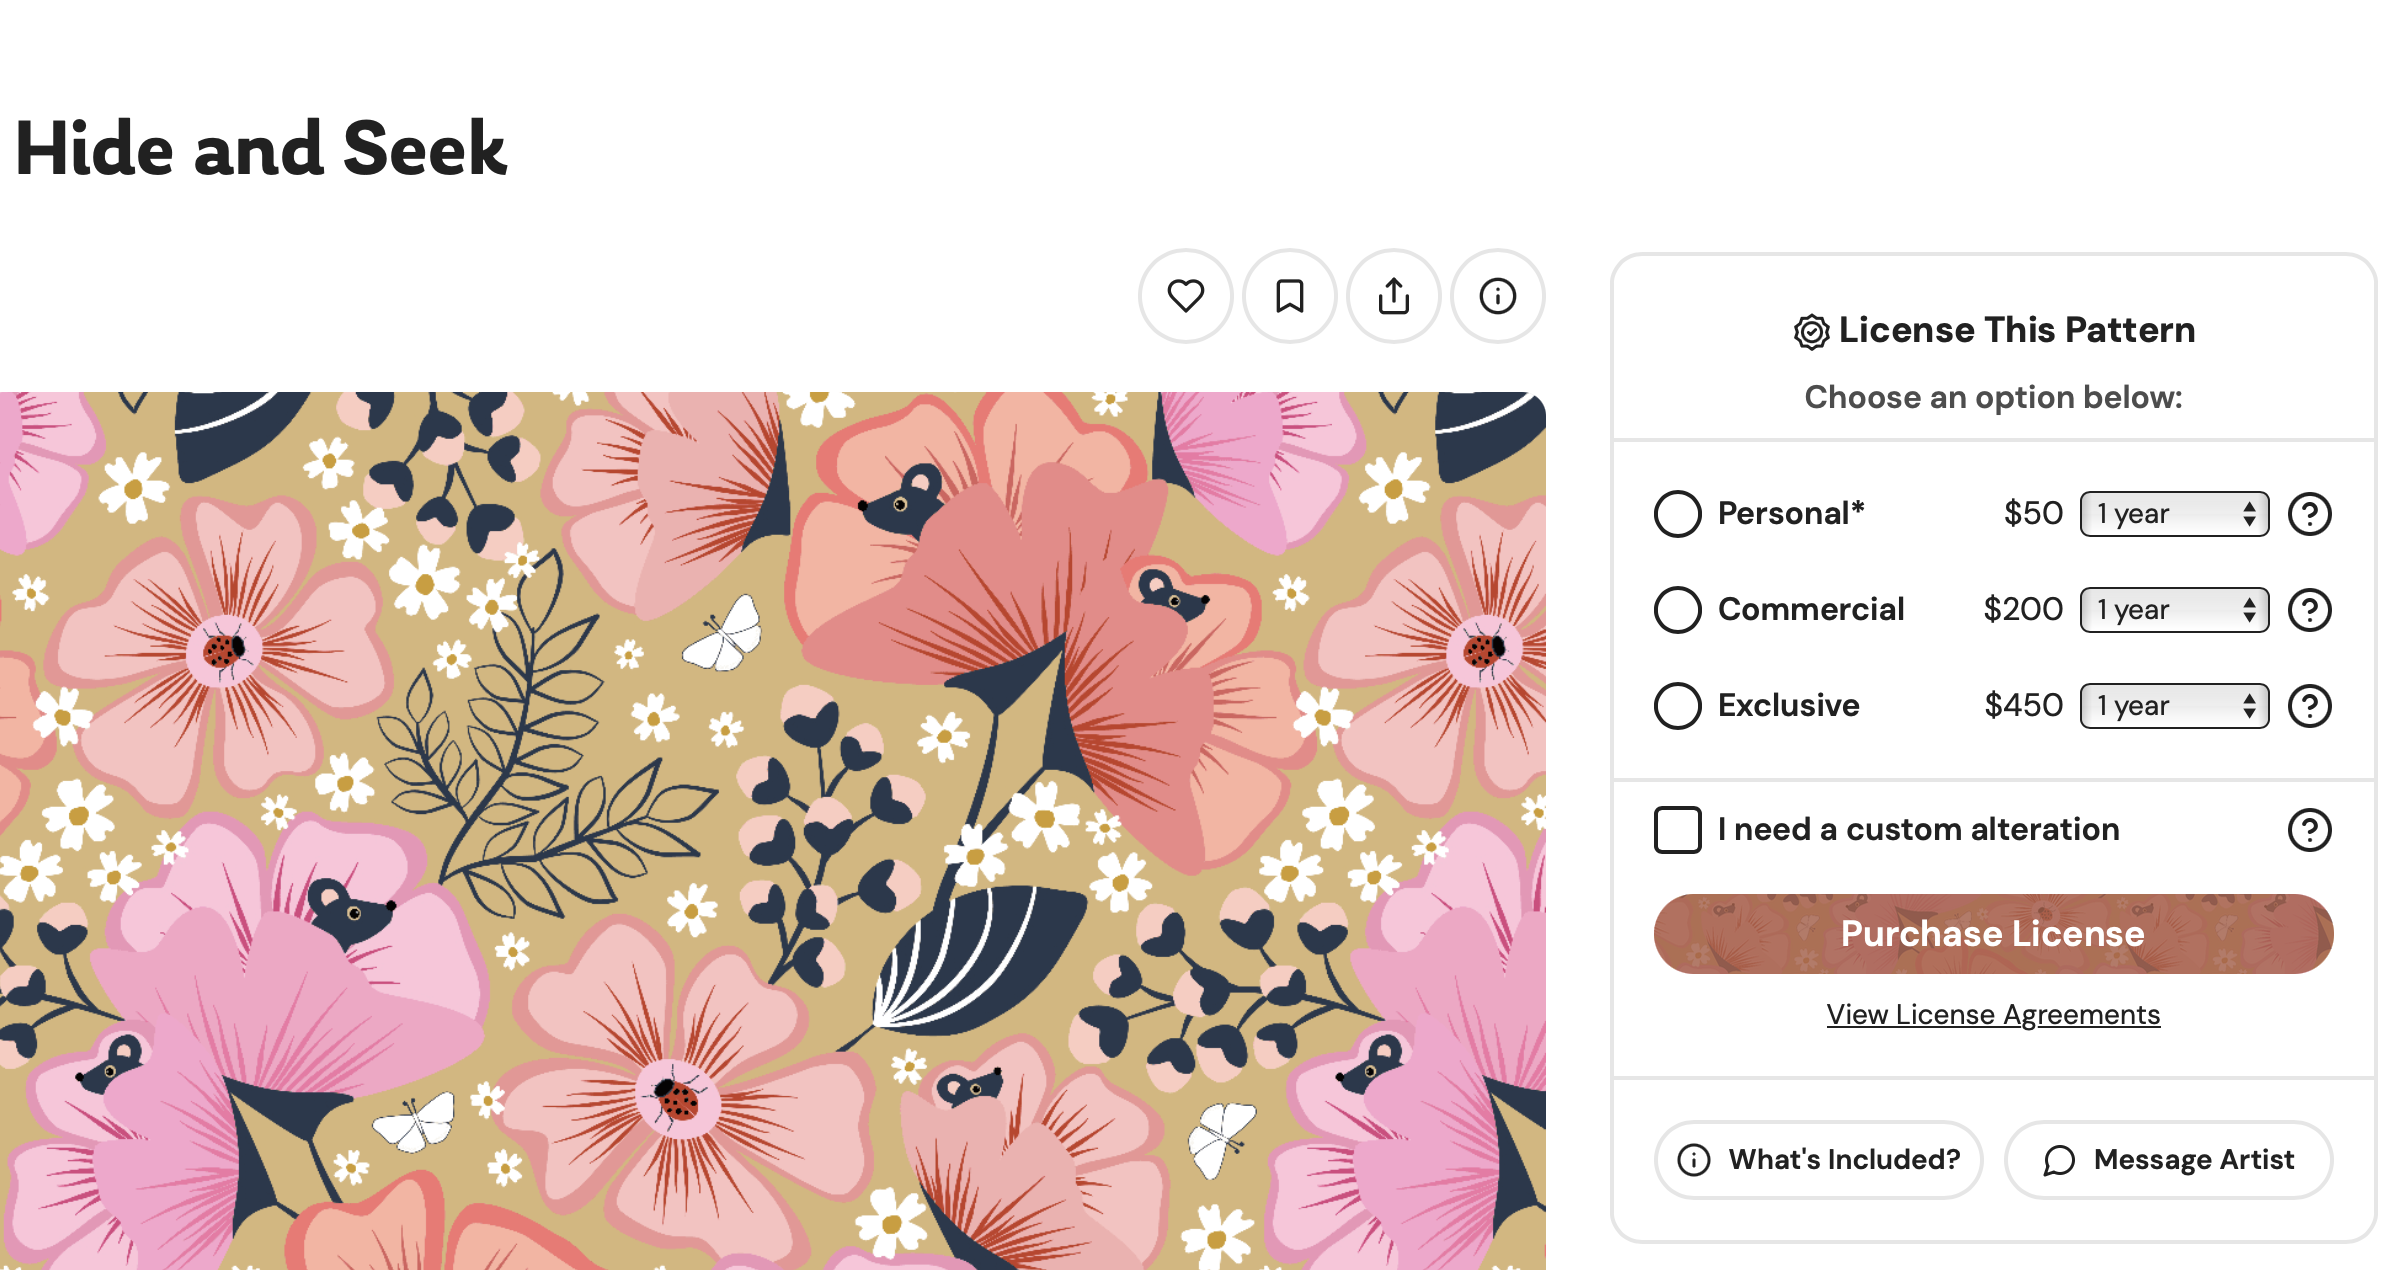Open Commercial license duration dropdown
Screen dimensions: 2404x1270
click(2173, 610)
